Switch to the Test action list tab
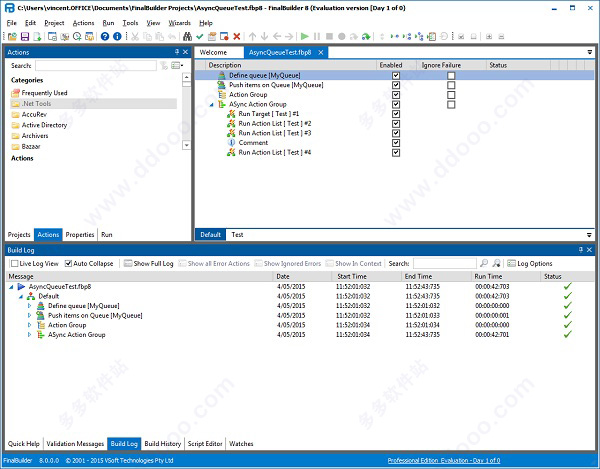600x469 pixels. [x=237, y=234]
